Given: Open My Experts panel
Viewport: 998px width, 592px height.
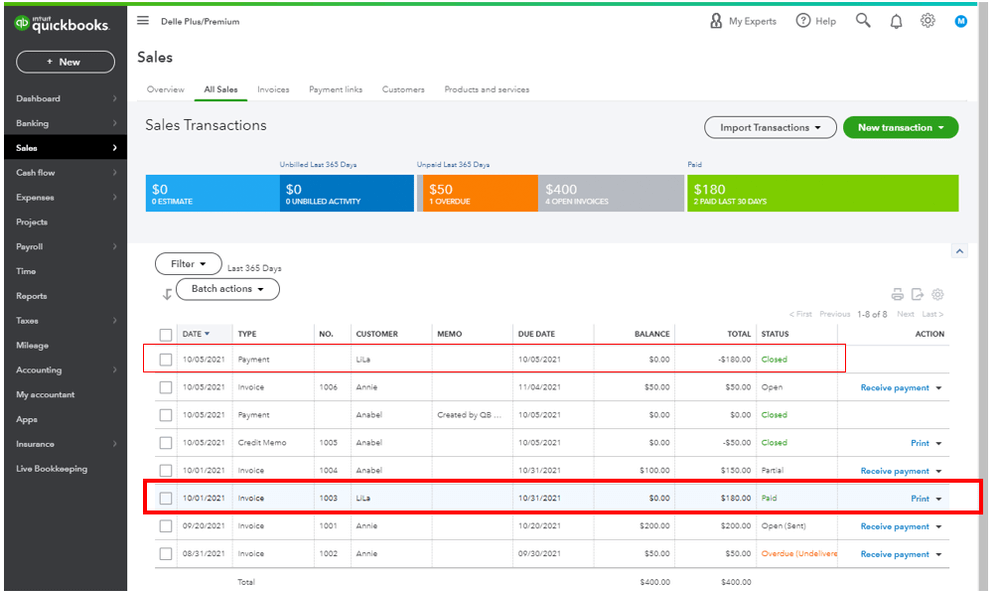Looking at the screenshot, I should (743, 21).
